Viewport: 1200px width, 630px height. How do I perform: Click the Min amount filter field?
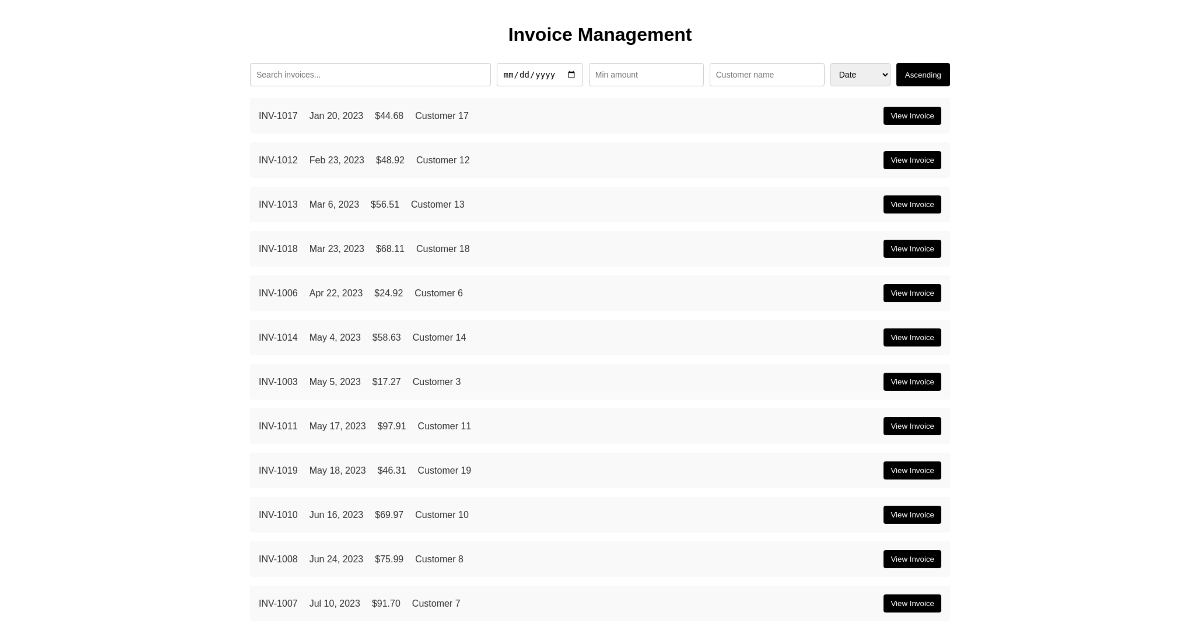coord(646,74)
